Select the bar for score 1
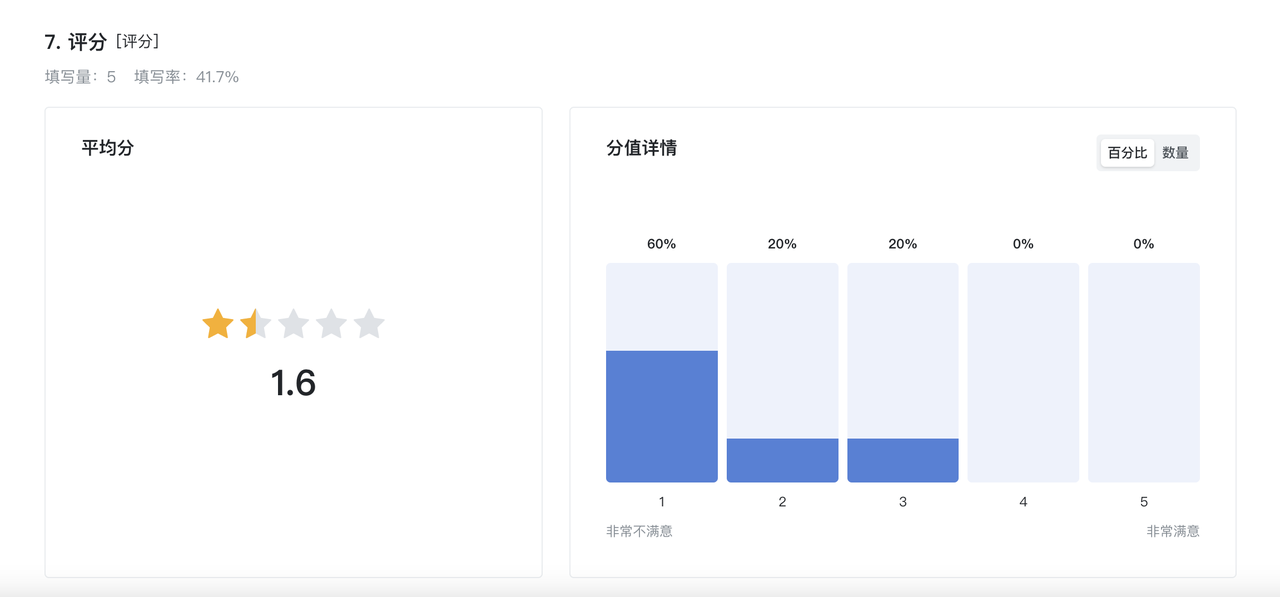 [x=662, y=373]
